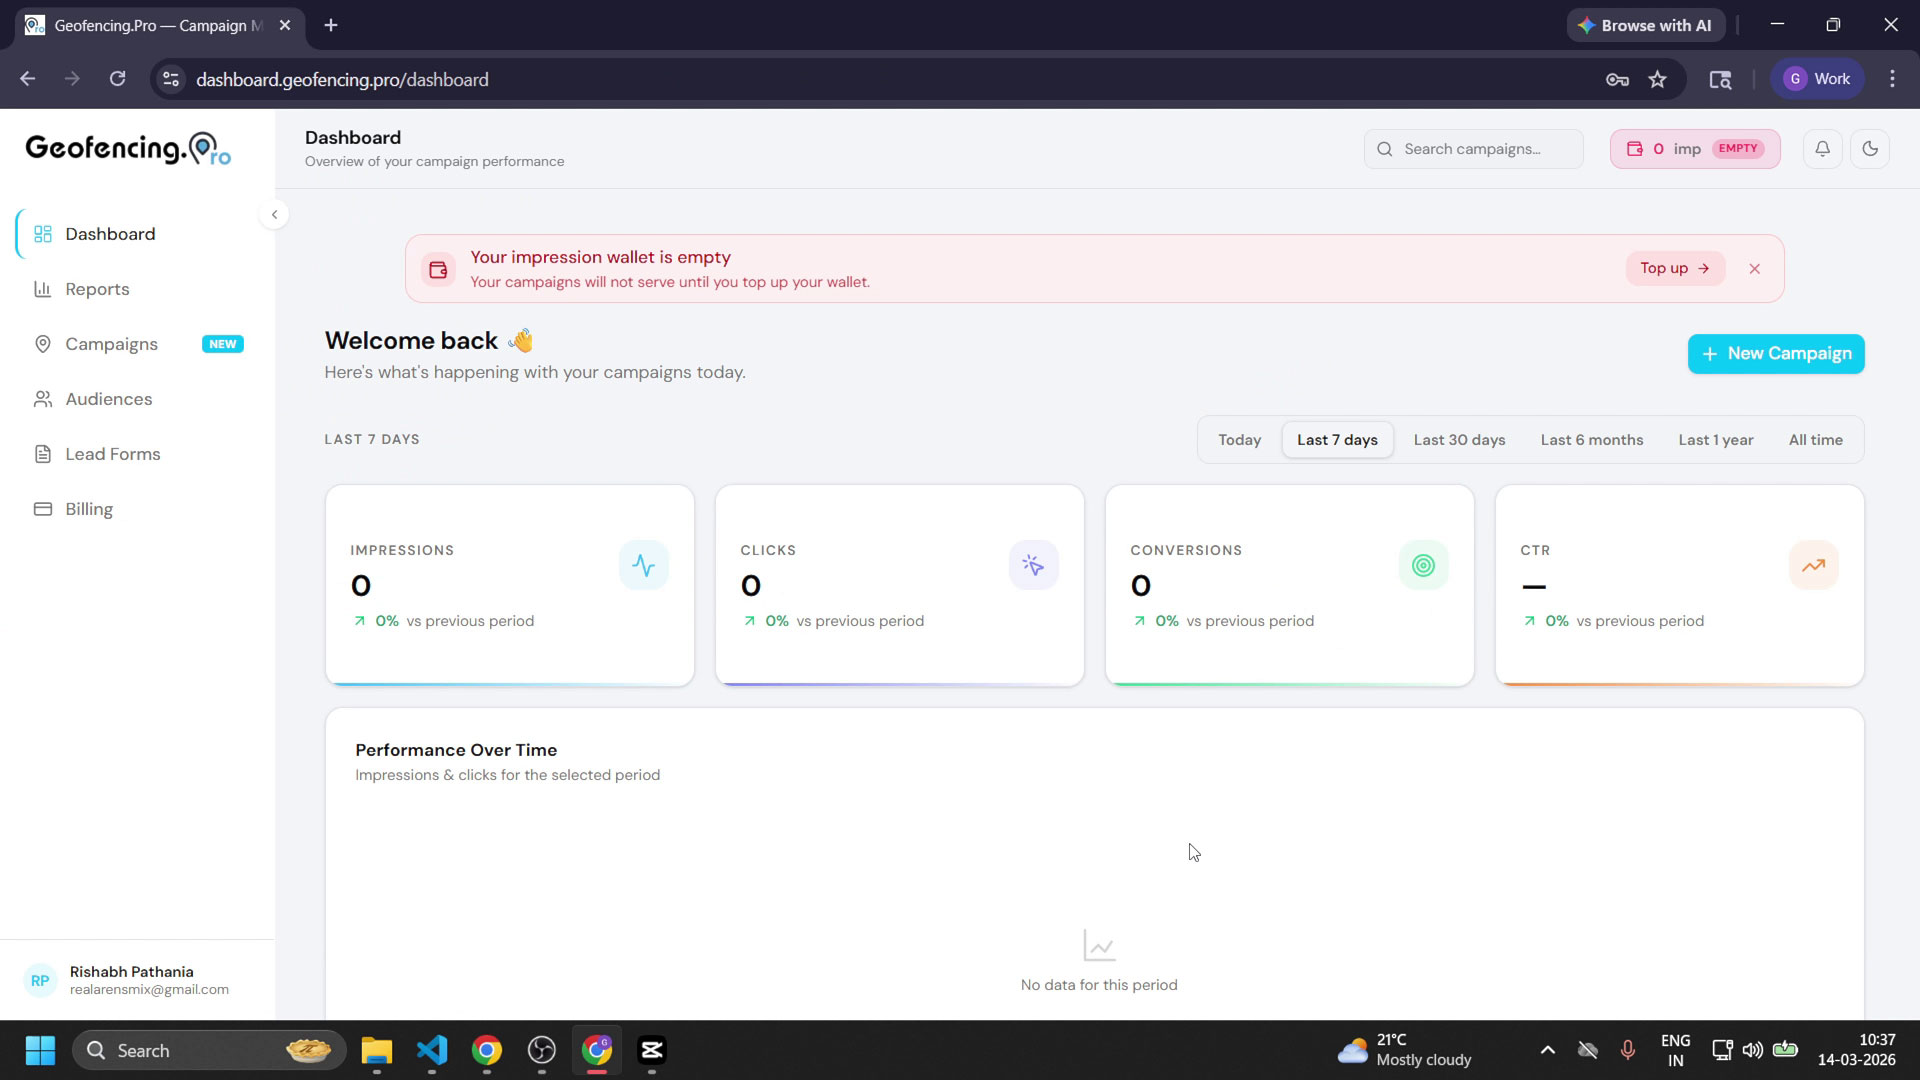Click the Impressions card activity icon
Viewport: 1920px width, 1080px height.
[x=644, y=565]
